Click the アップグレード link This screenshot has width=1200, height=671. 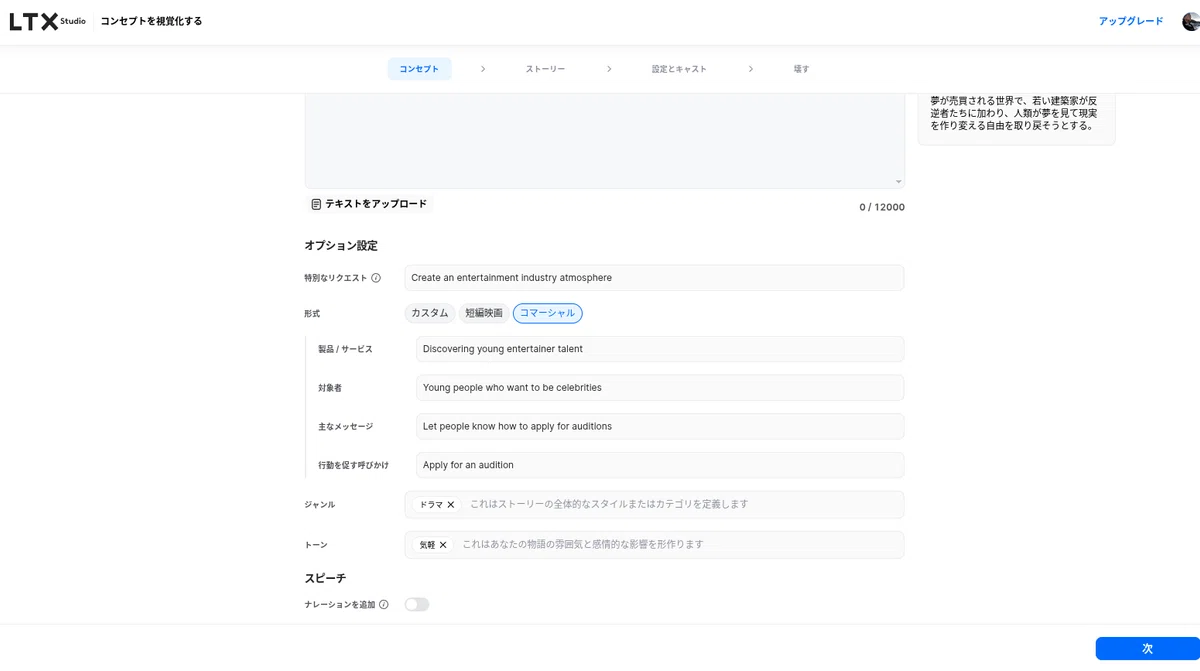point(1131,21)
